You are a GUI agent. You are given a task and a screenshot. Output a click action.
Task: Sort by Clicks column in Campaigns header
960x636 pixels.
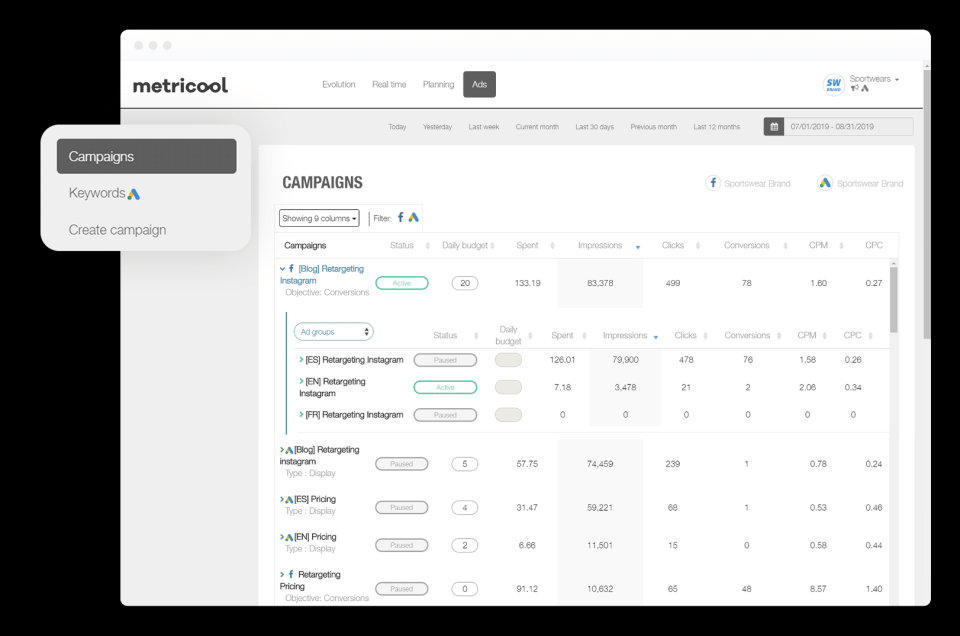click(x=697, y=245)
